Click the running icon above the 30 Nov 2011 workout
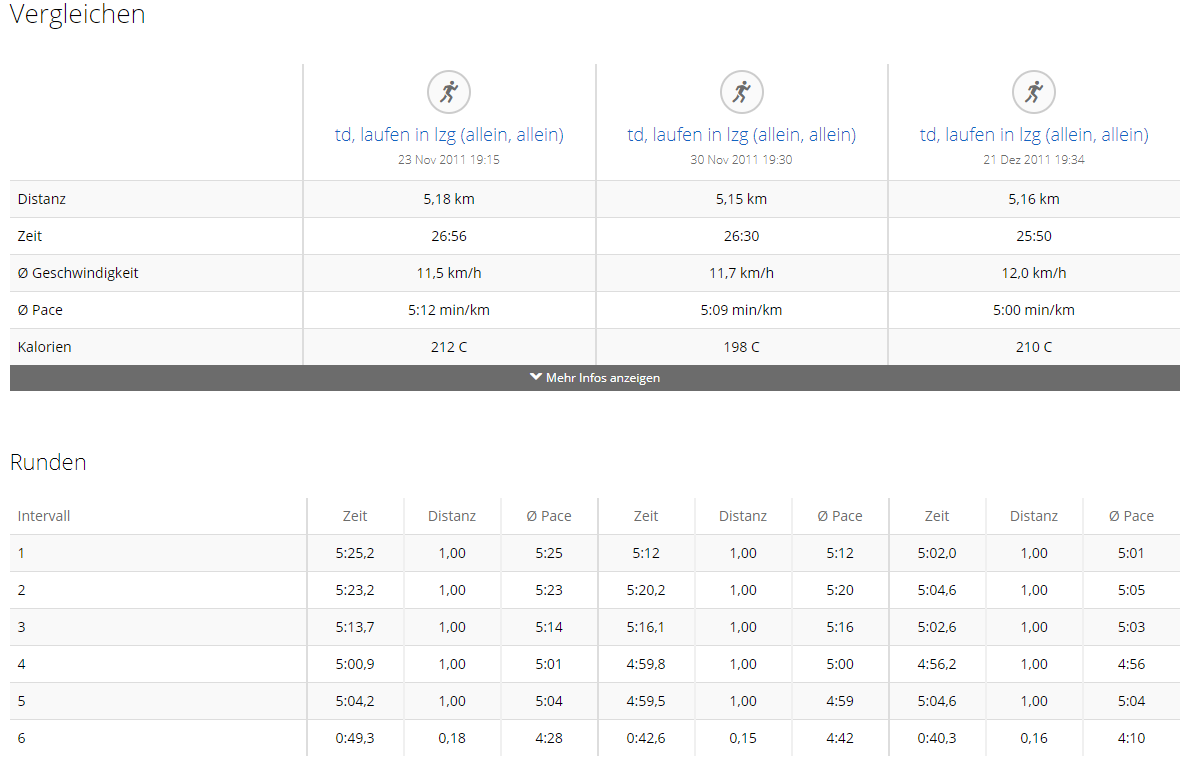This screenshot has width=1189, height=761. [x=741, y=92]
